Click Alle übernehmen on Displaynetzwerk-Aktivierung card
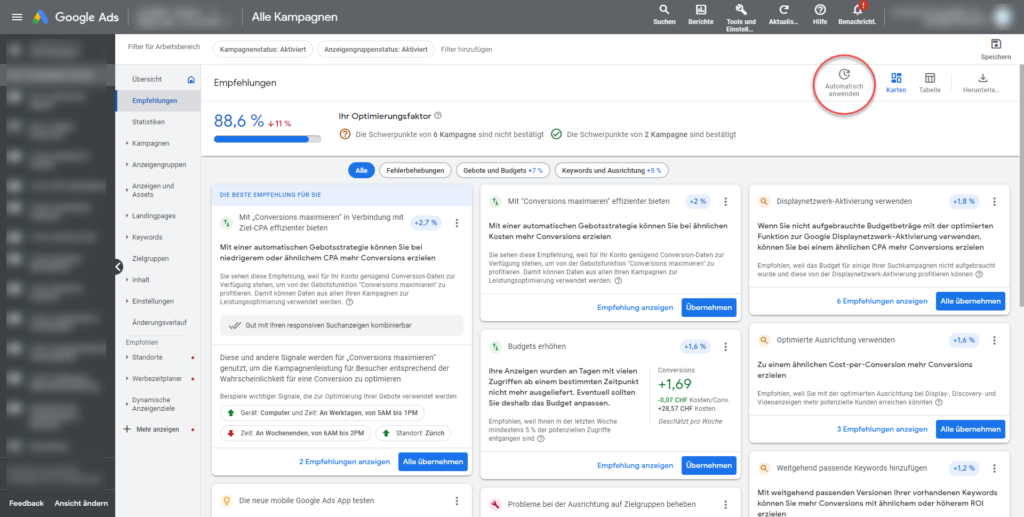The image size is (1024, 517). coord(970,301)
